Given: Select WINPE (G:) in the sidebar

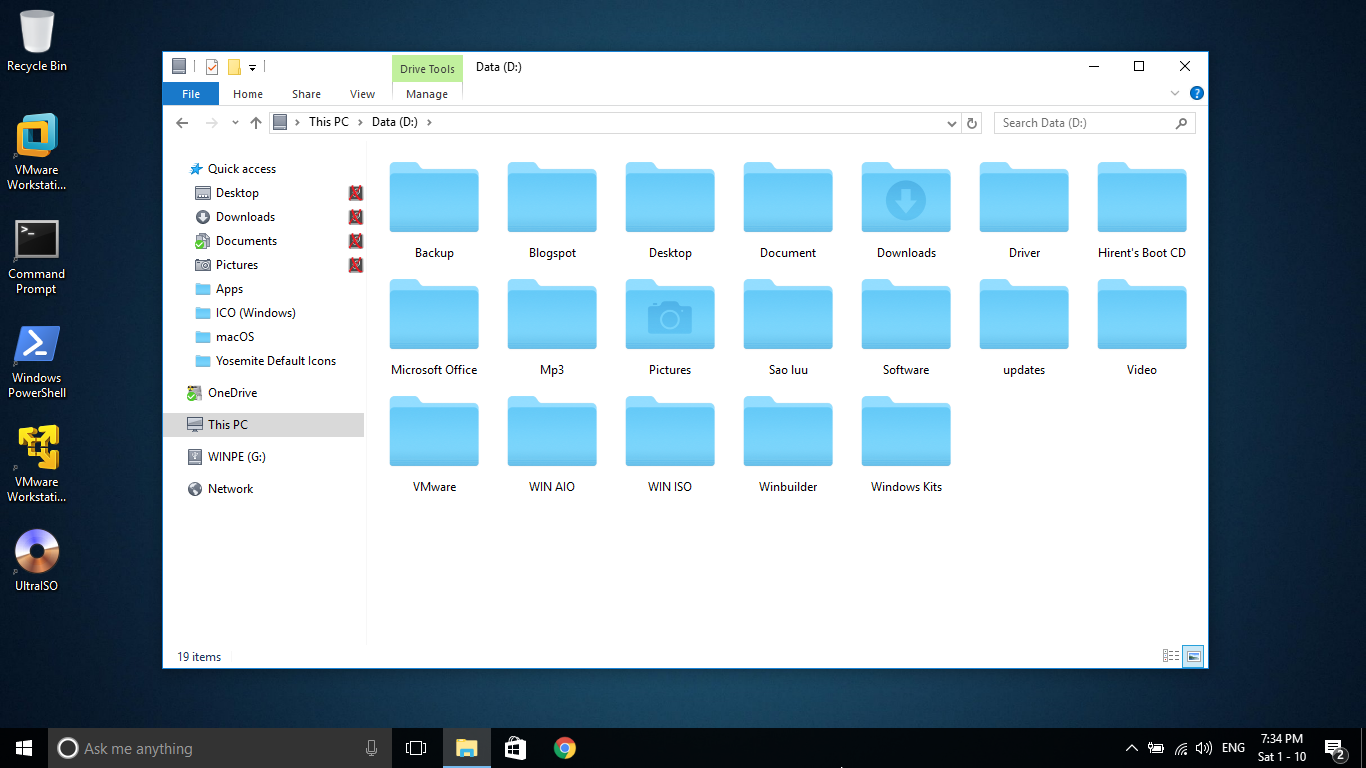Looking at the screenshot, I should tap(228, 456).
